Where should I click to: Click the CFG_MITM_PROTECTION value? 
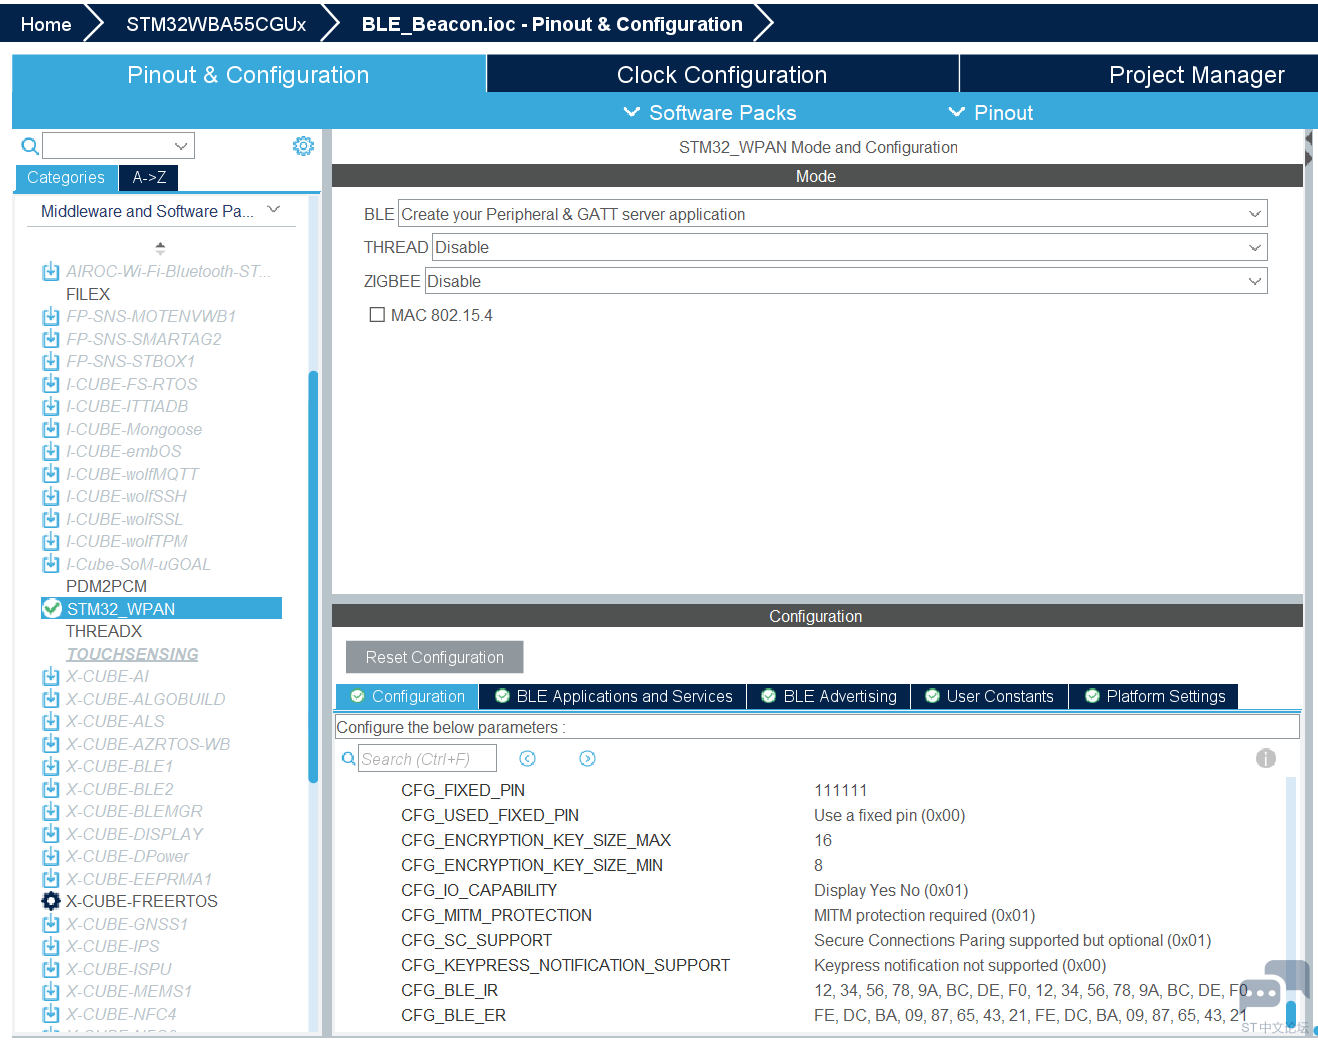point(924,915)
